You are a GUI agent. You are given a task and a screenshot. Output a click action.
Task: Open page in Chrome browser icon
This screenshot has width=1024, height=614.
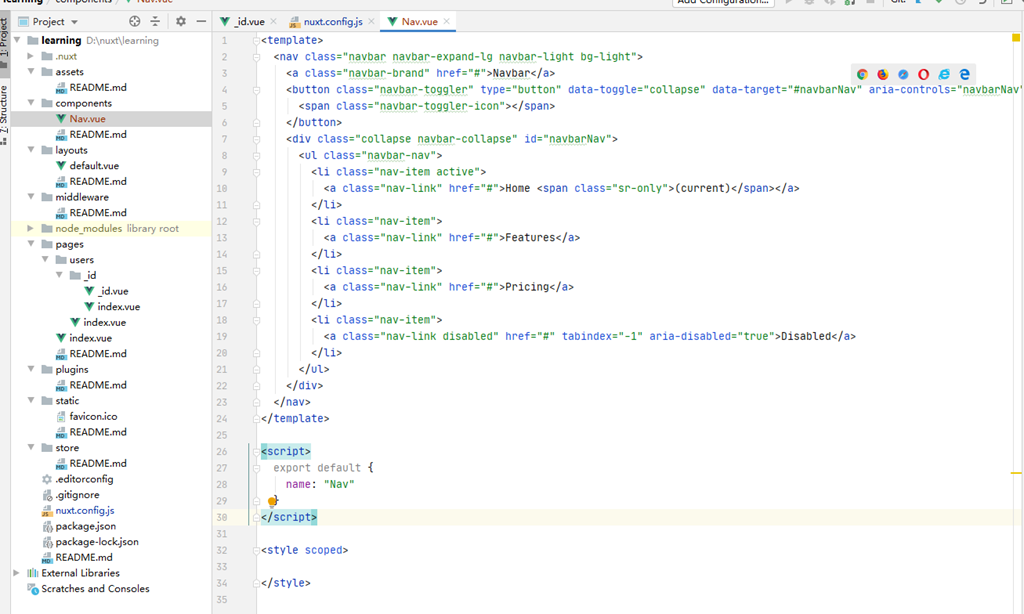(x=862, y=74)
